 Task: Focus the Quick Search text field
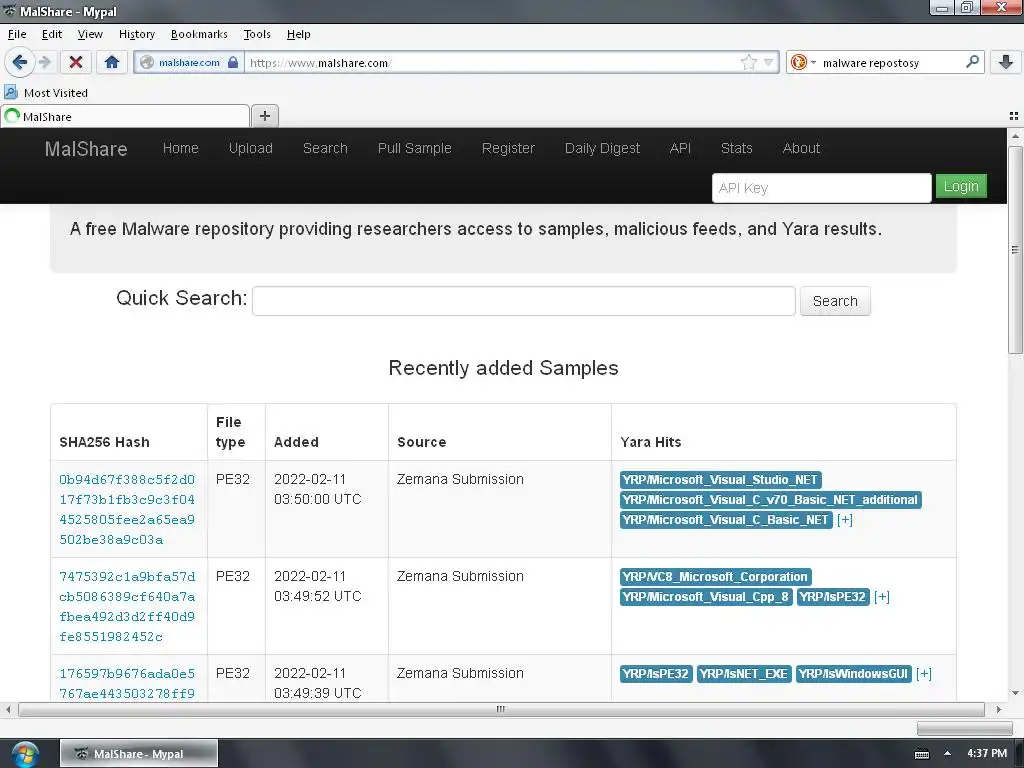pyautogui.click(x=524, y=300)
